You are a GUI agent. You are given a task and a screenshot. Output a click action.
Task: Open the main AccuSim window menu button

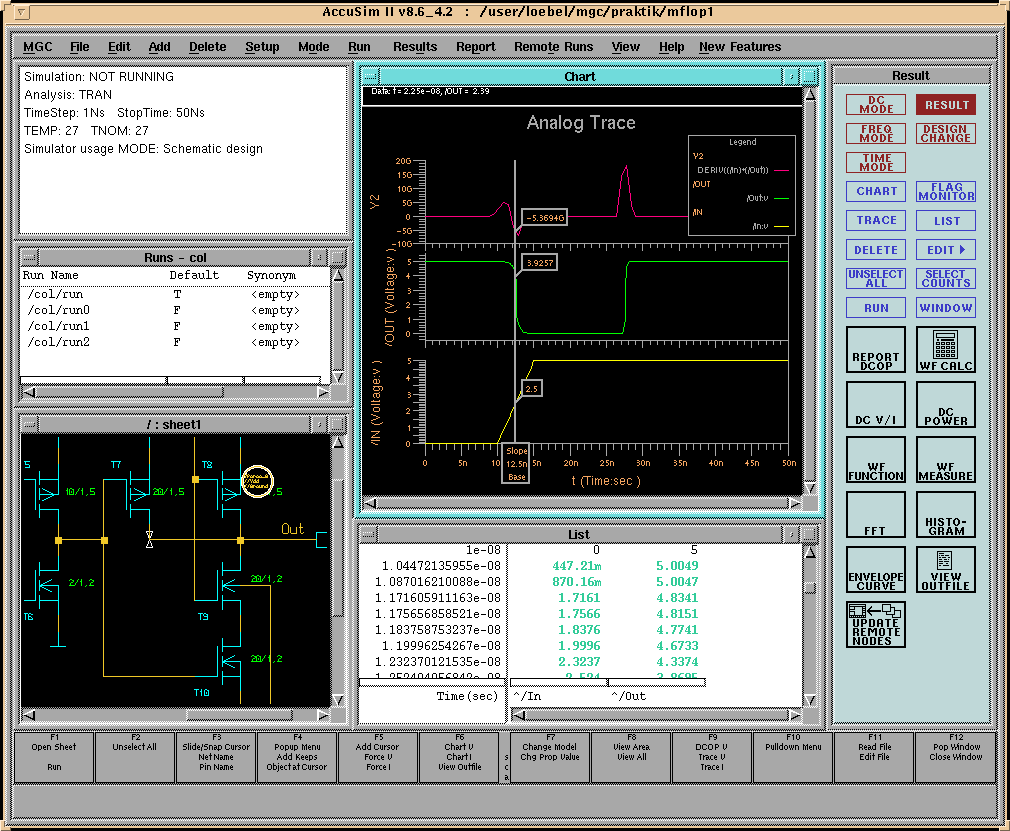(21, 12)
